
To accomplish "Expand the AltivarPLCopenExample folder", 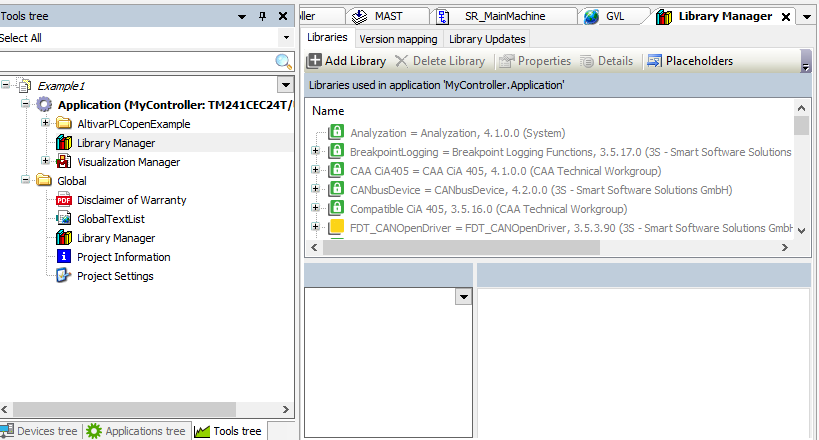I will pos(46,124).
